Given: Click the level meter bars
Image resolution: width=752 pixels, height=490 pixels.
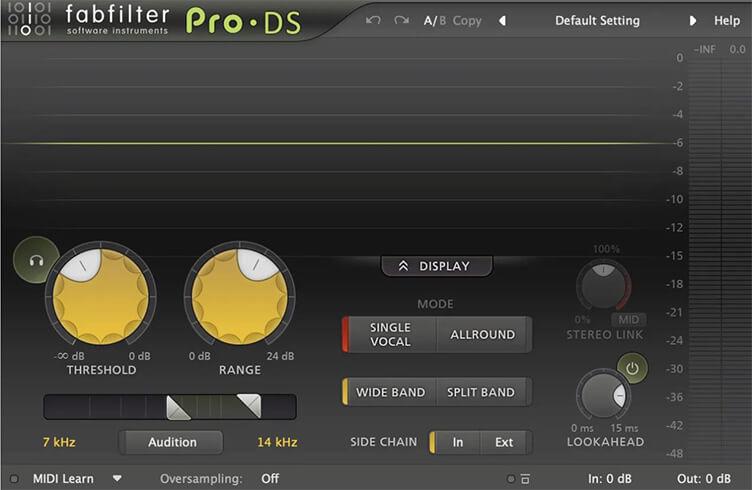Looking at the screenshot, I should [720, 261].
